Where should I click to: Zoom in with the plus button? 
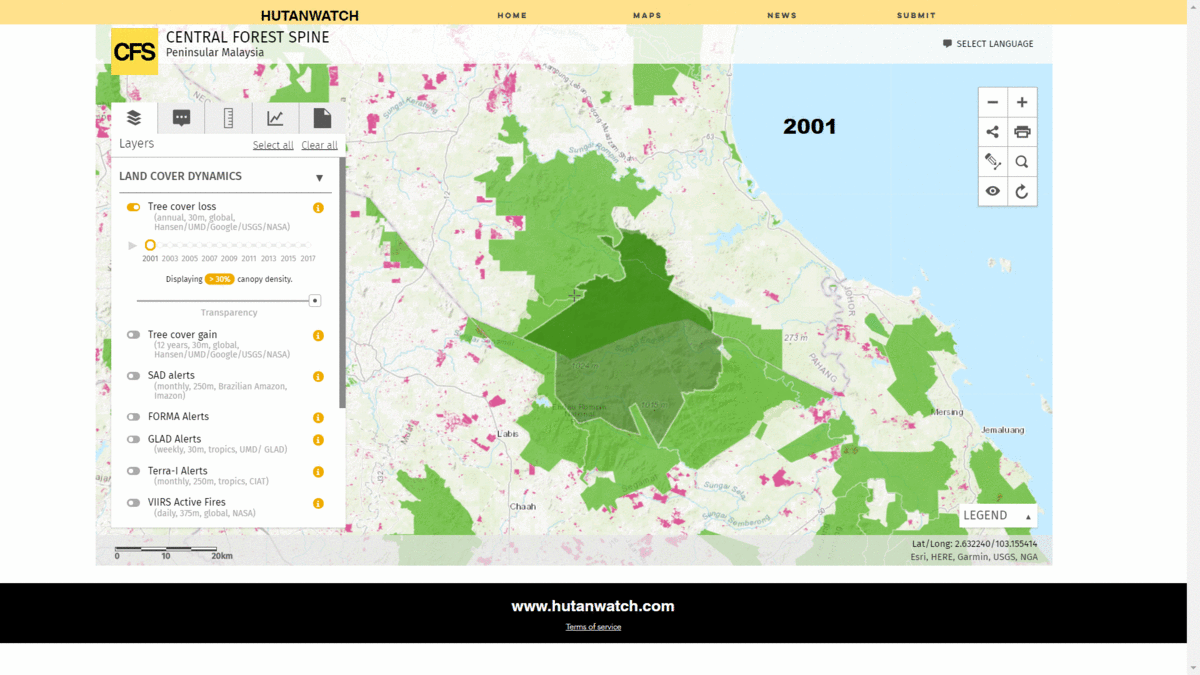coord(1022,102)
